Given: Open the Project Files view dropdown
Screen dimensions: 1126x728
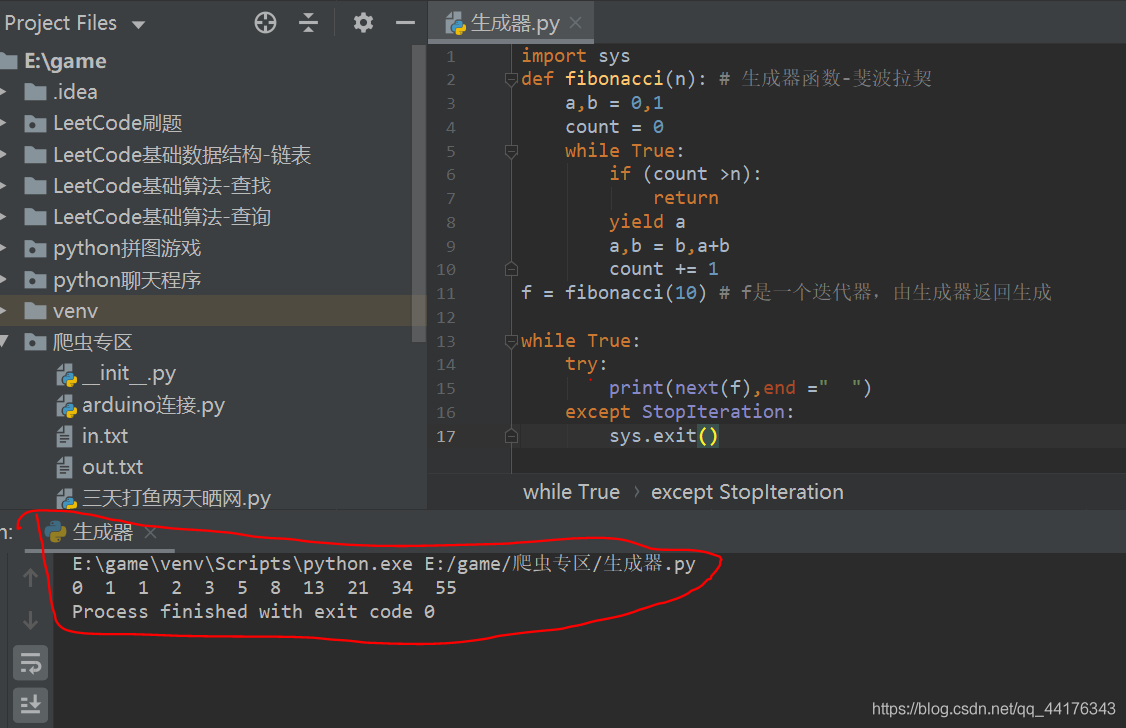Looking at the screenshot, I should tap(139, 24).
